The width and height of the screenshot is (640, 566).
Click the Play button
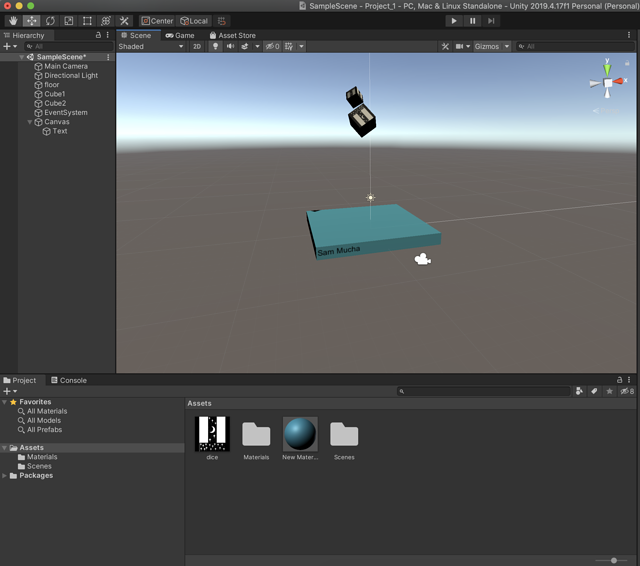coord(454,21)
